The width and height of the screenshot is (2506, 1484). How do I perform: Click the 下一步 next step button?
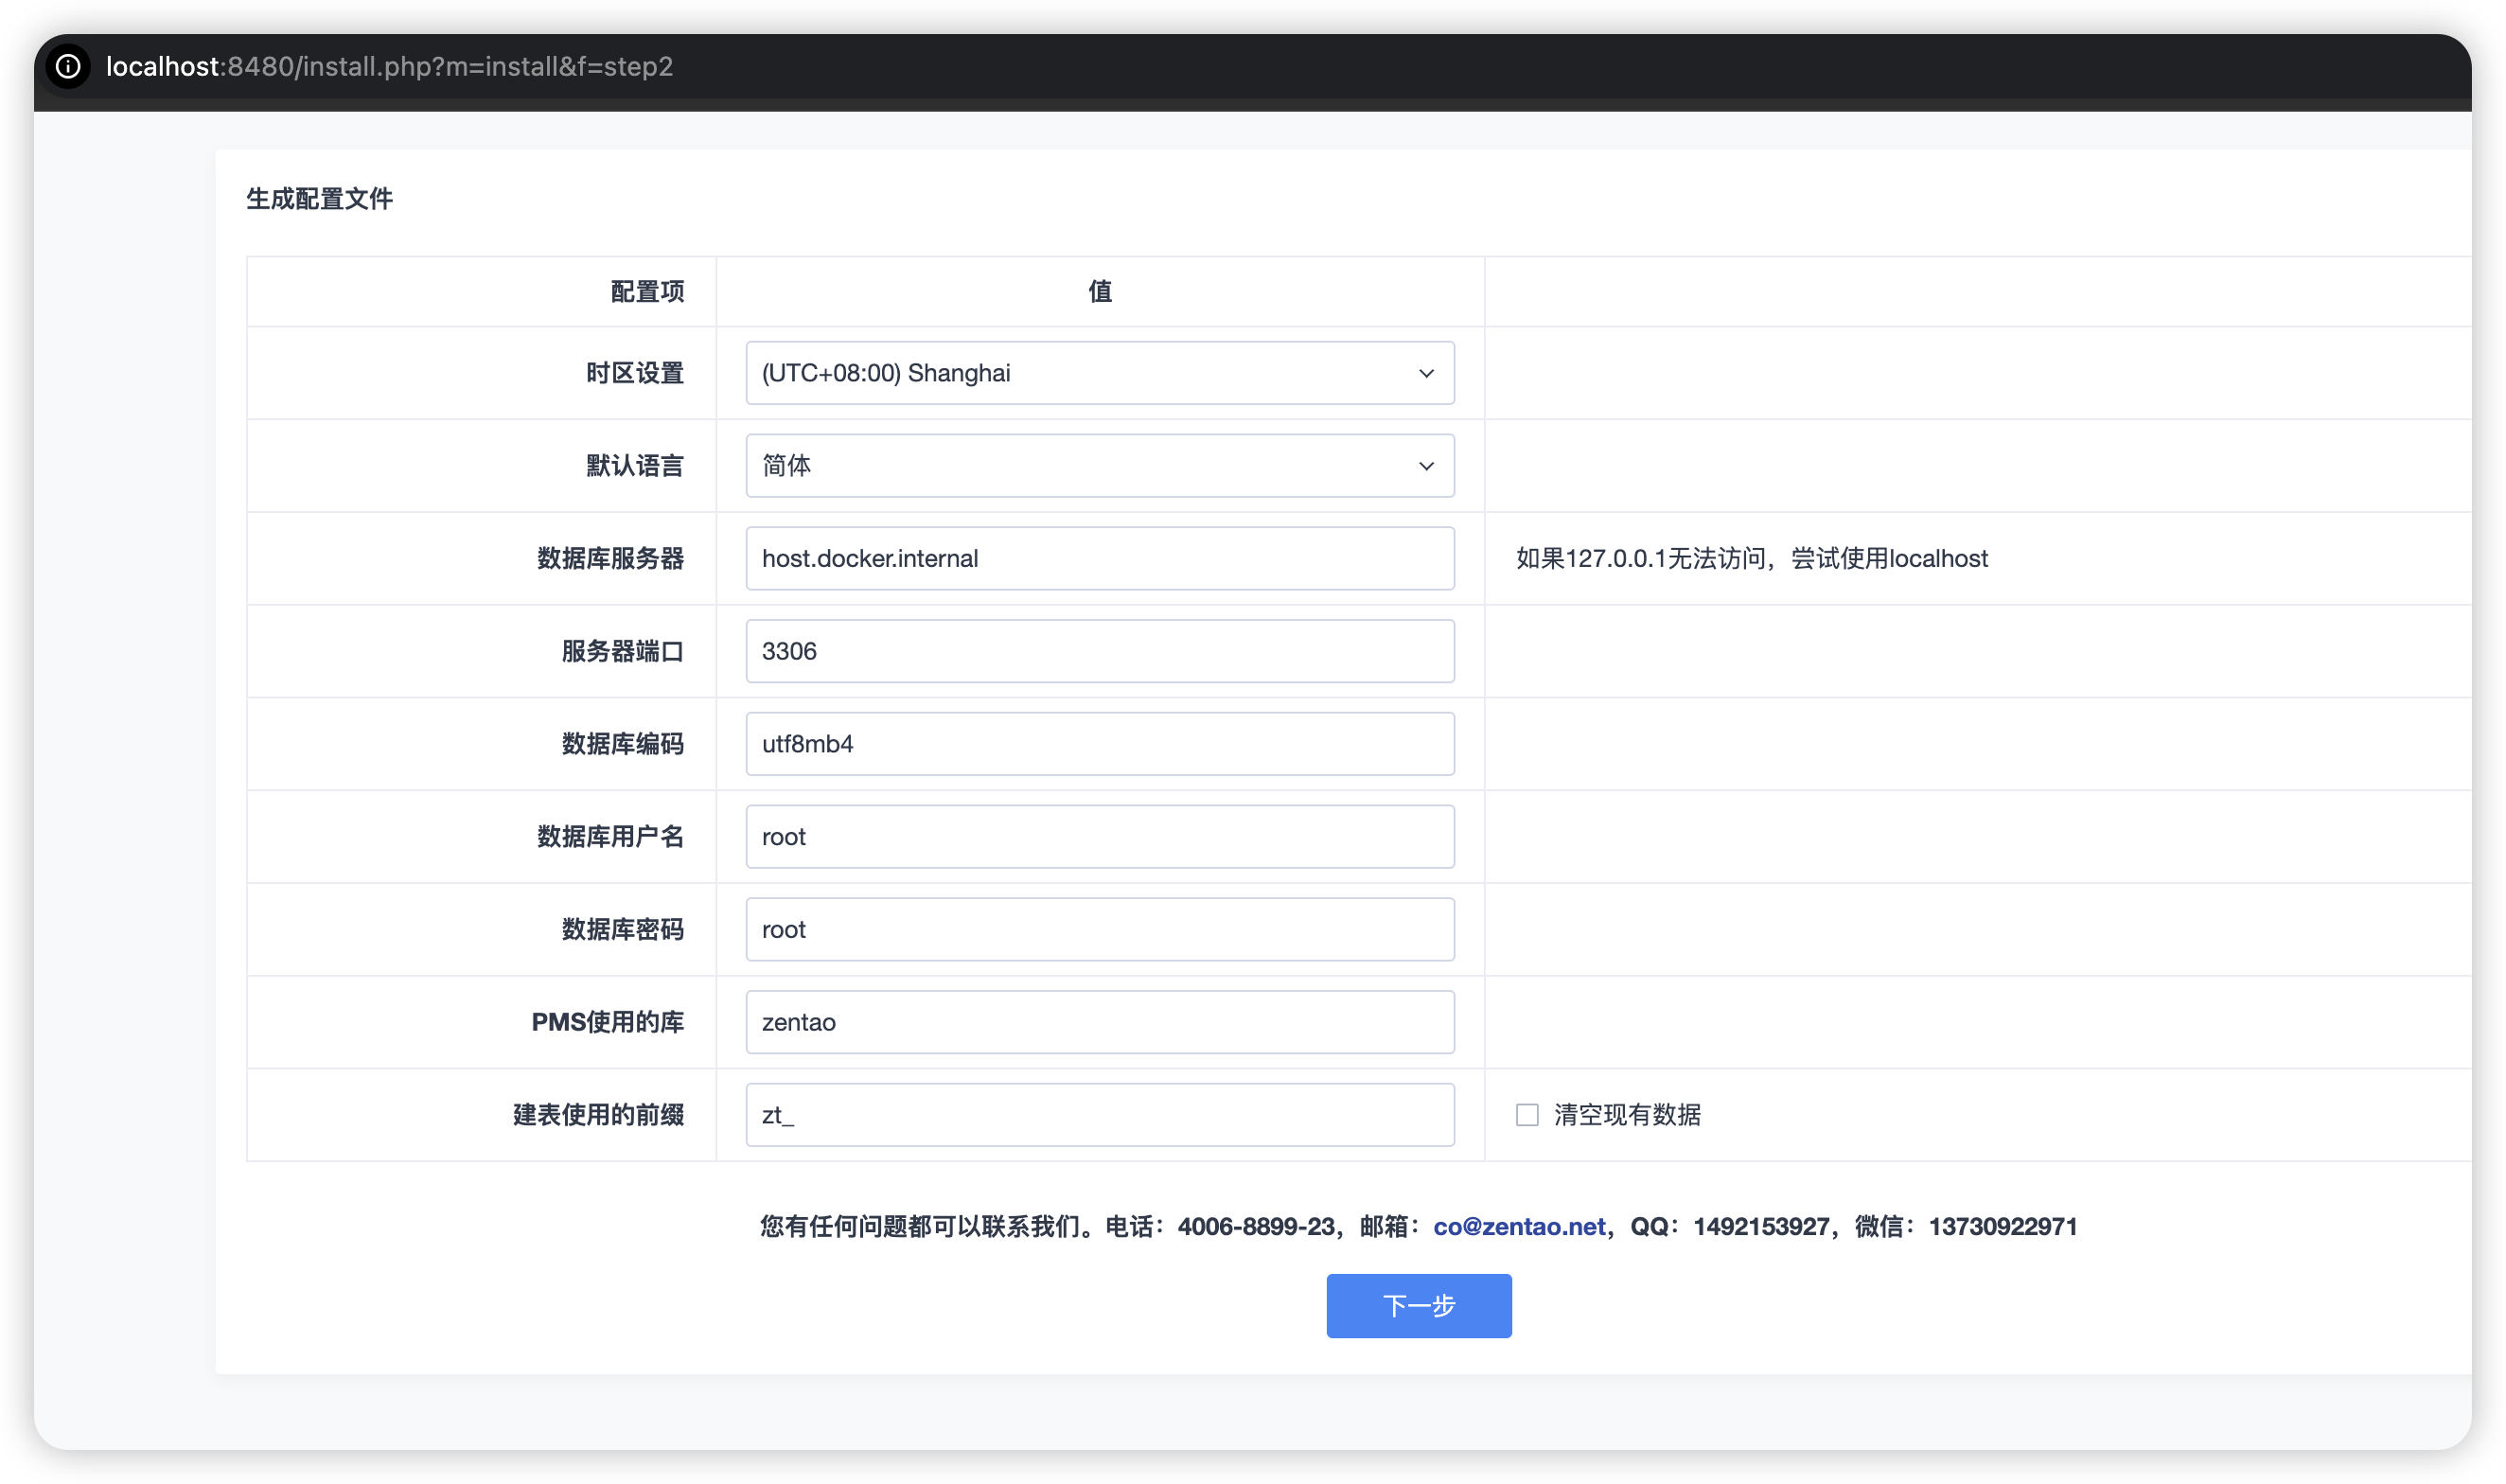[x=1418, y=1305]
